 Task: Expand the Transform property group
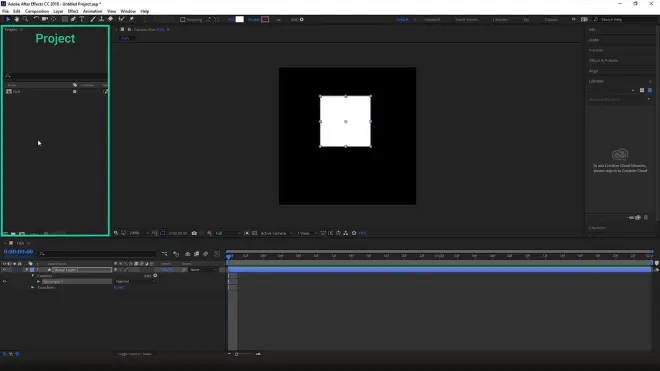[x=32, y=287]
